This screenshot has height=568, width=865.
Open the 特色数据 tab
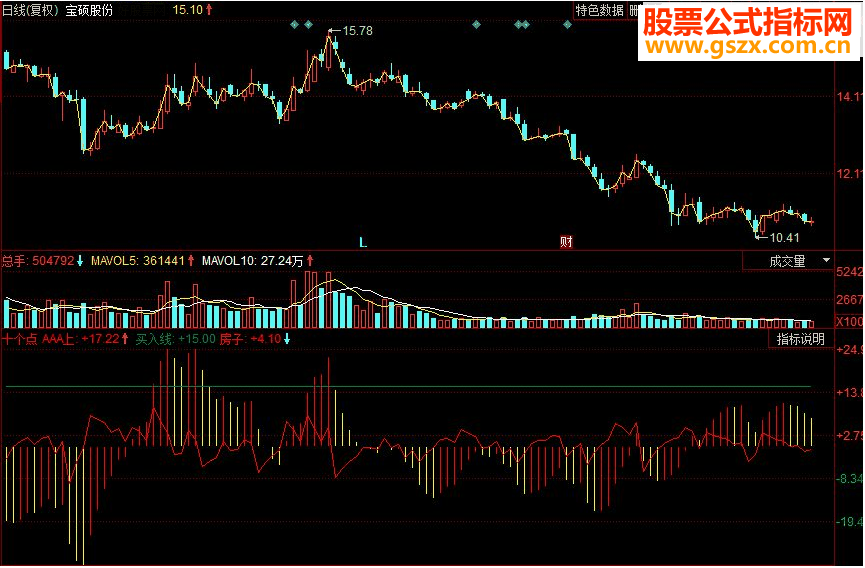pyautogui.click(x=600, y=10)
